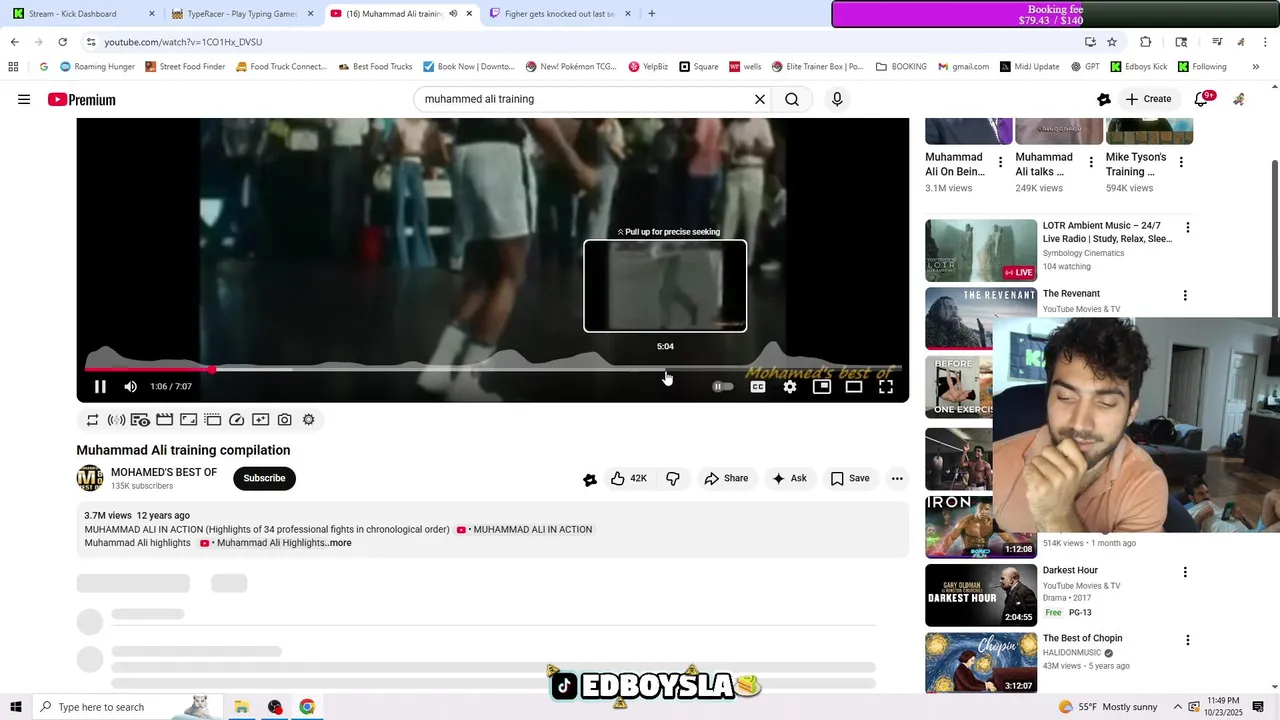Click the expand-view icon below video
The image size is (1280, 720).
point(188,420)
